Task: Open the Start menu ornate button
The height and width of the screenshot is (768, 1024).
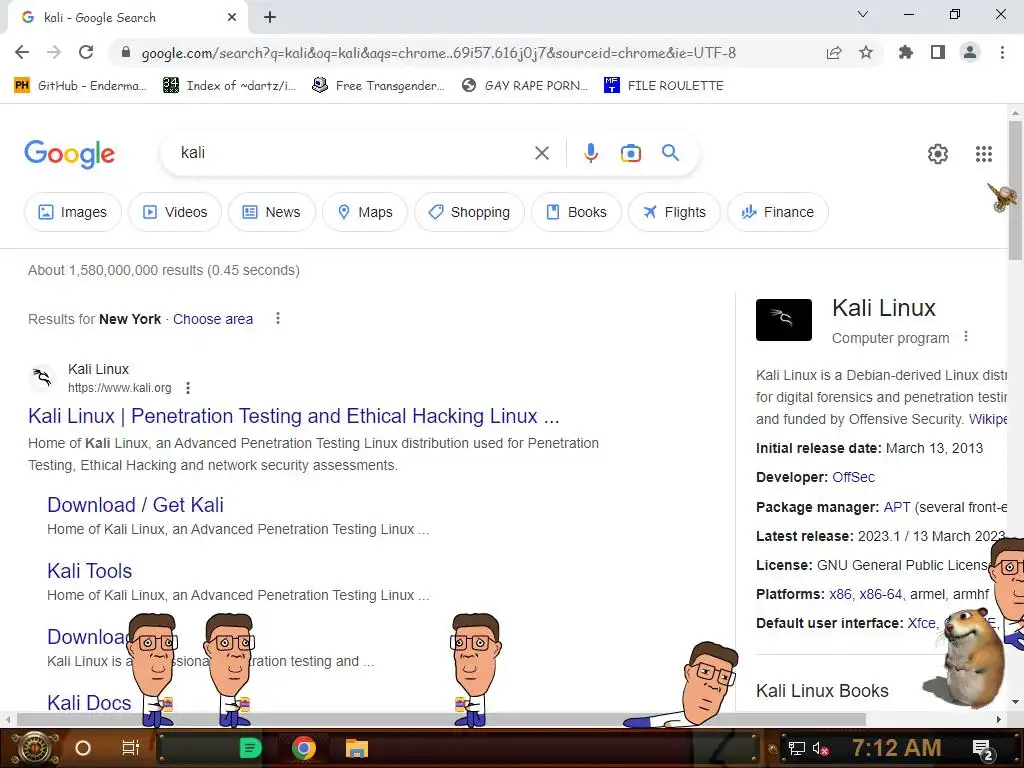Action: 35,748
